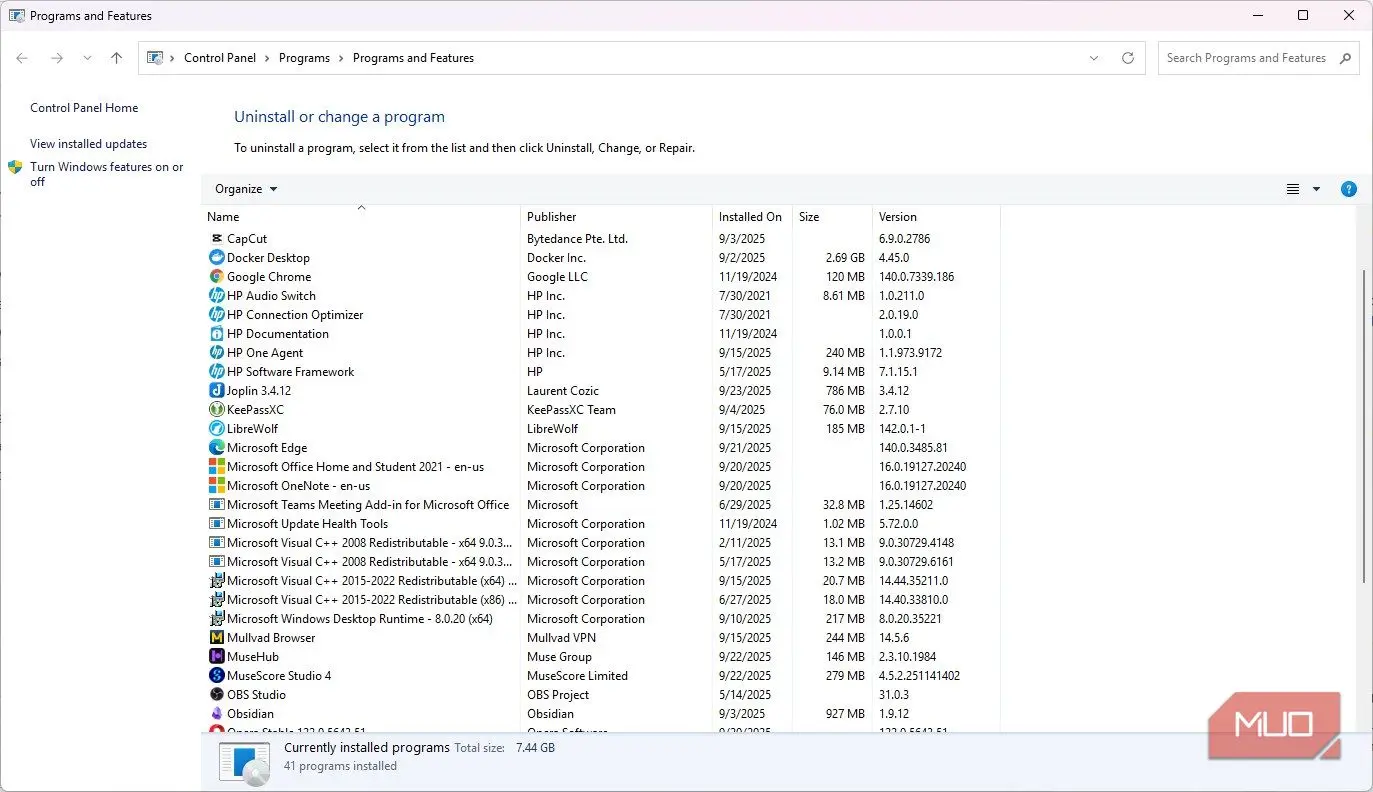Image resolution: width=1373 pixels, height=792 pixels.
Task: Select the Microsoft Visual C++ 2015-2022 (x64) row
Action: (x=600, y=581)
